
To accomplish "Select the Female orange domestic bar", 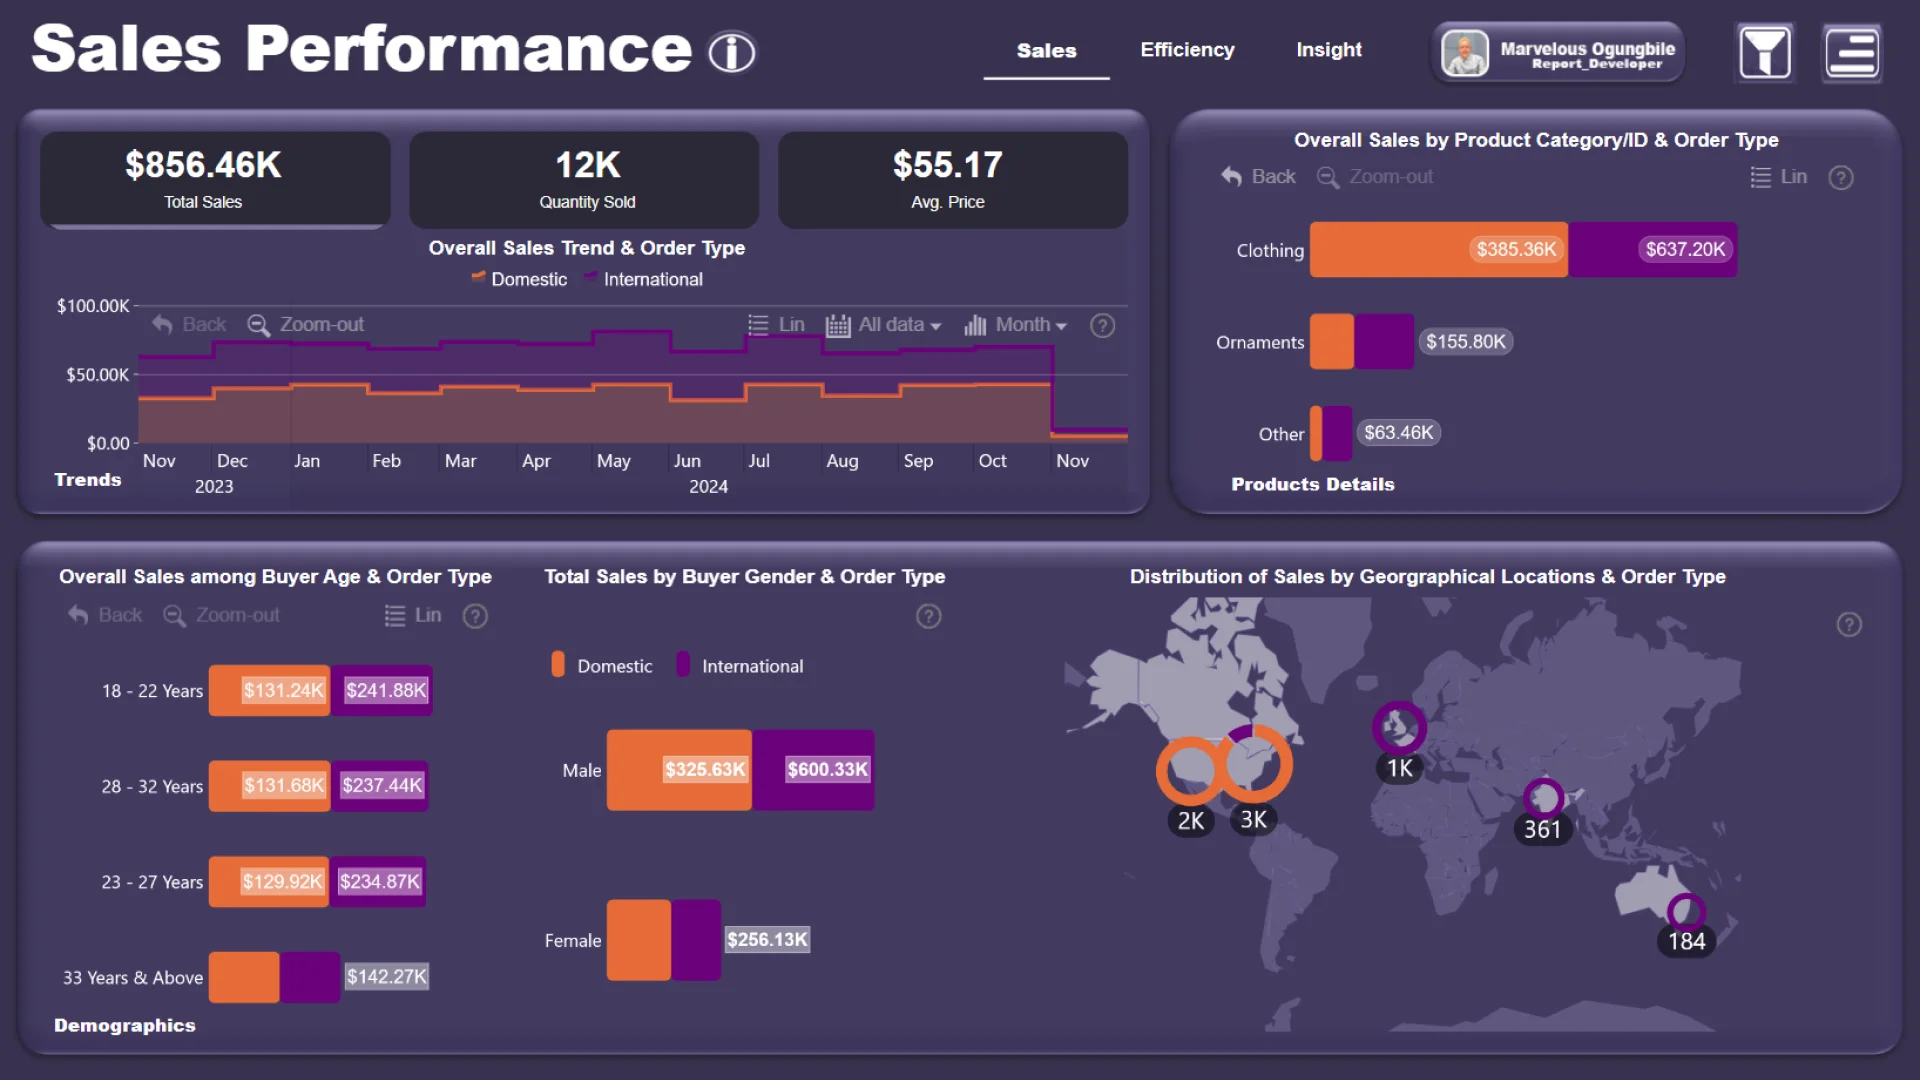I will (x=639, y=940).
